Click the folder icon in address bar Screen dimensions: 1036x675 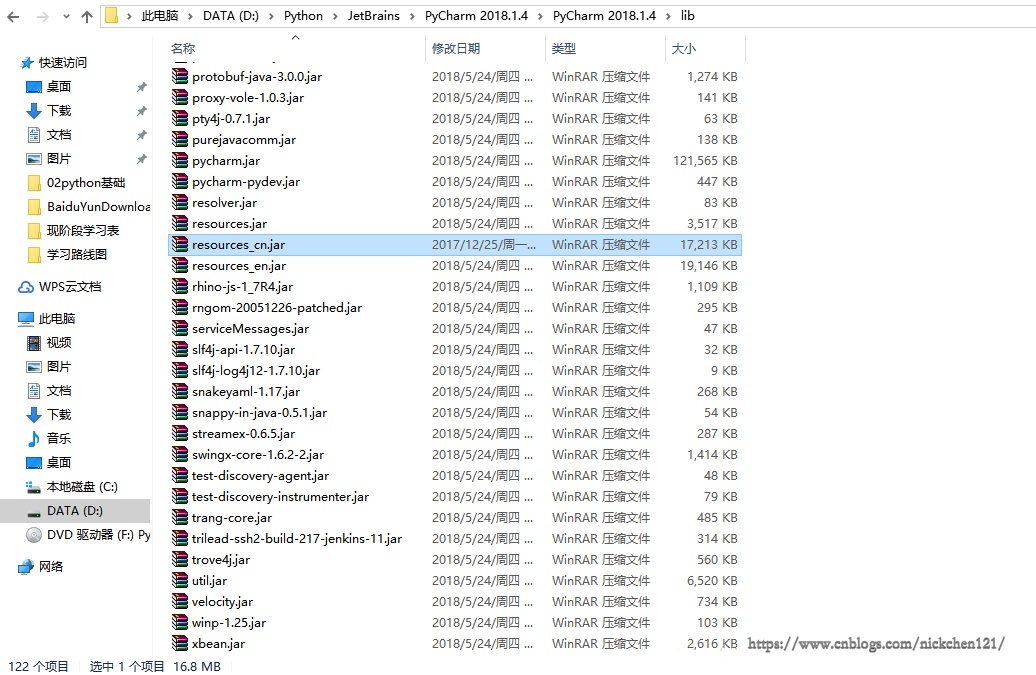(x=112, y=16)
